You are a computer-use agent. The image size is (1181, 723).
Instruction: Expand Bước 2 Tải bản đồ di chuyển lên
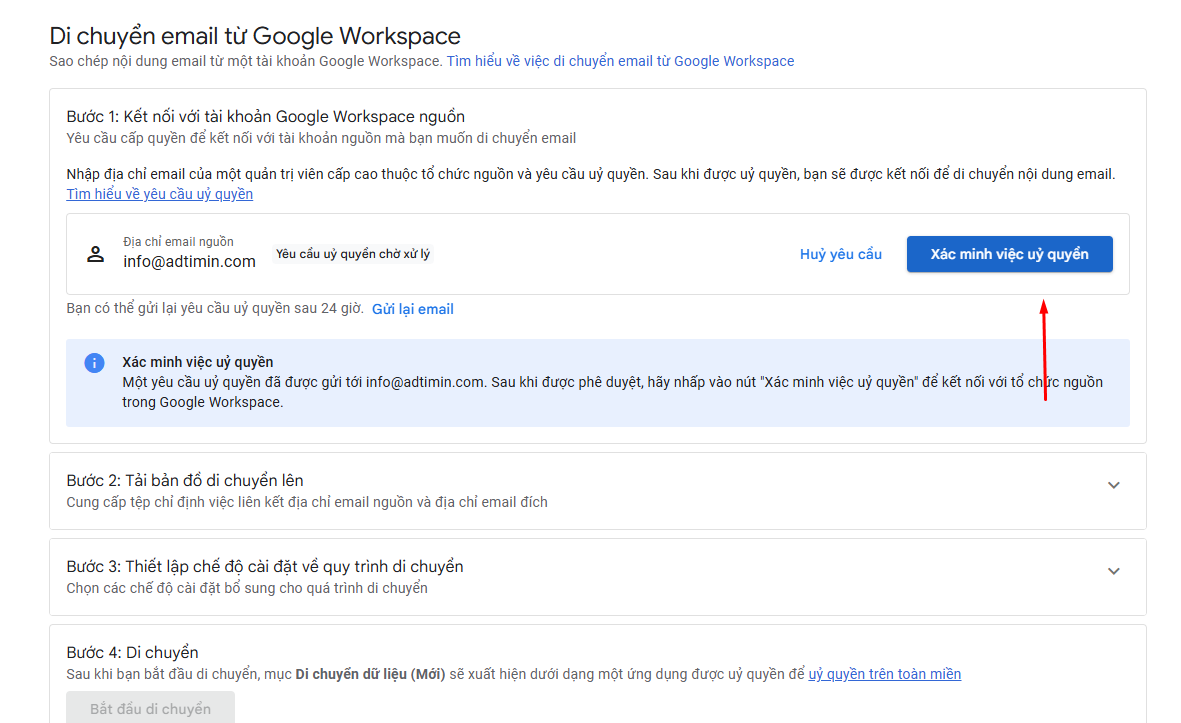1113,485
